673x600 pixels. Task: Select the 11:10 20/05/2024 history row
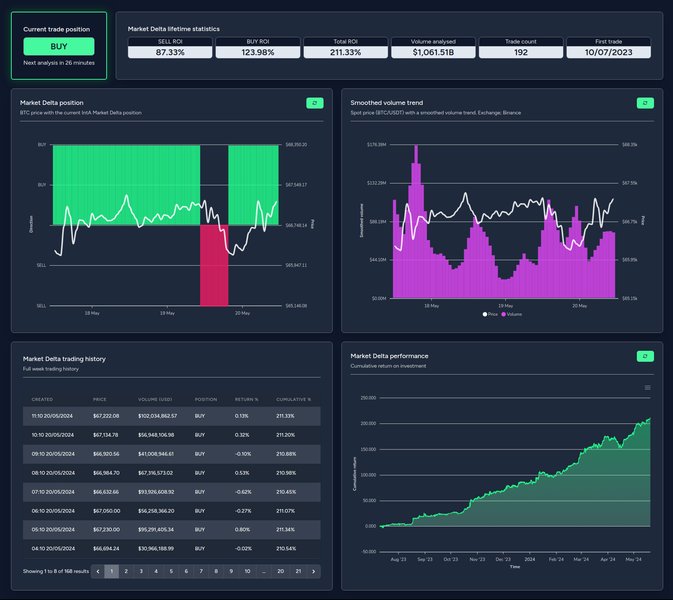(x=172, y=416)
